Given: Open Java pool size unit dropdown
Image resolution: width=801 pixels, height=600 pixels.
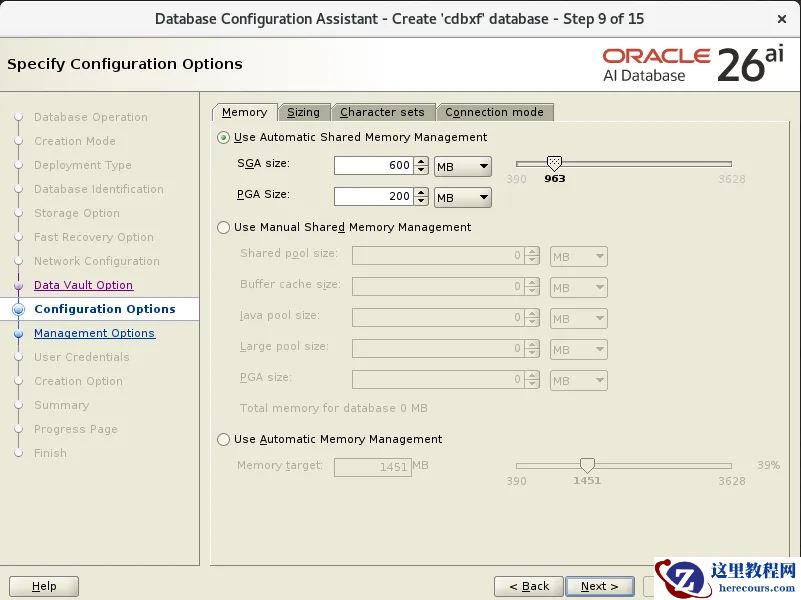Looking at the screenshot, I should pos(579,319).
